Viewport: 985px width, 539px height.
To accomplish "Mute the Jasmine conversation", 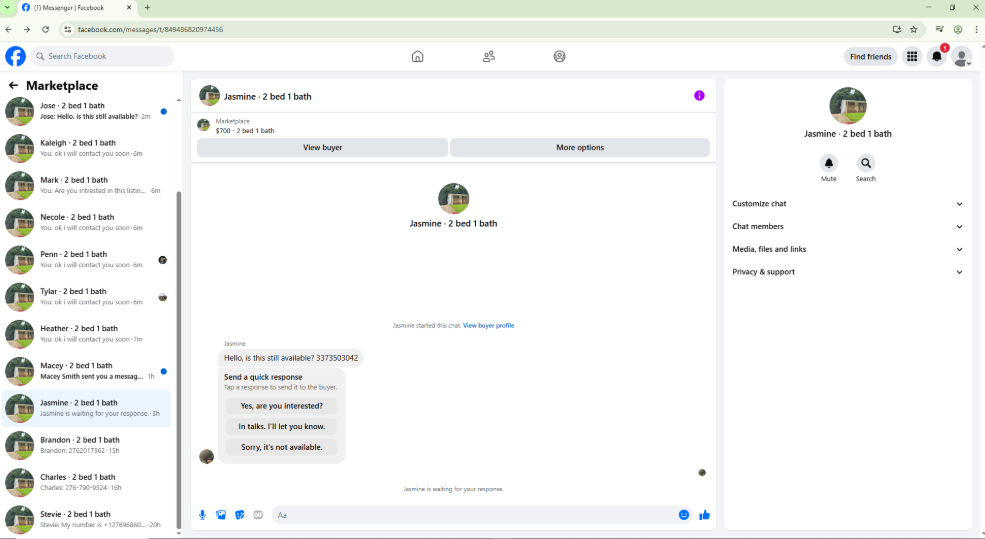I will pyautogui.click(x=829, y=163).
